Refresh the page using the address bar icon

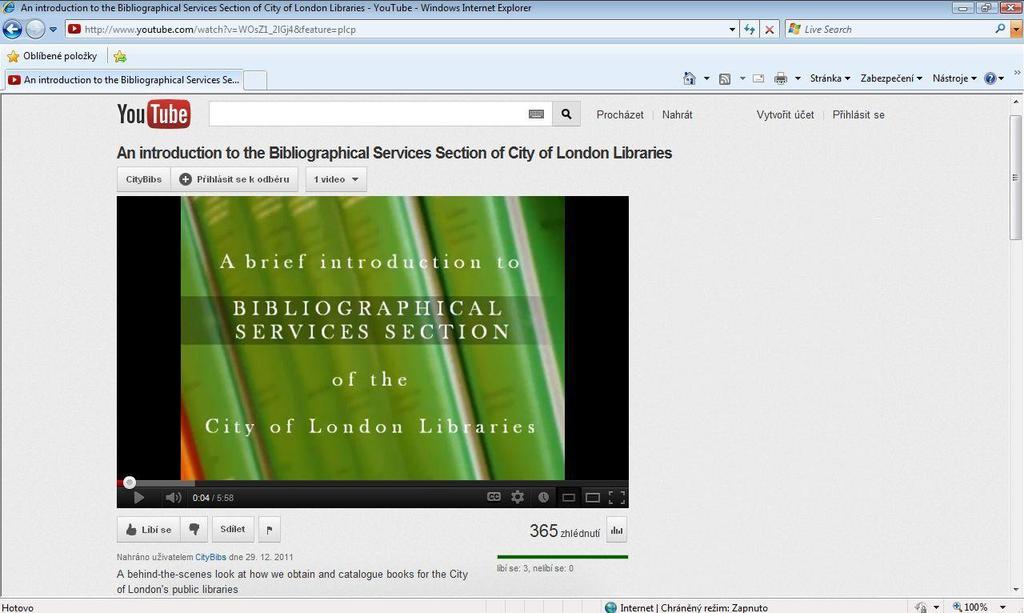[x=749, y=29]
